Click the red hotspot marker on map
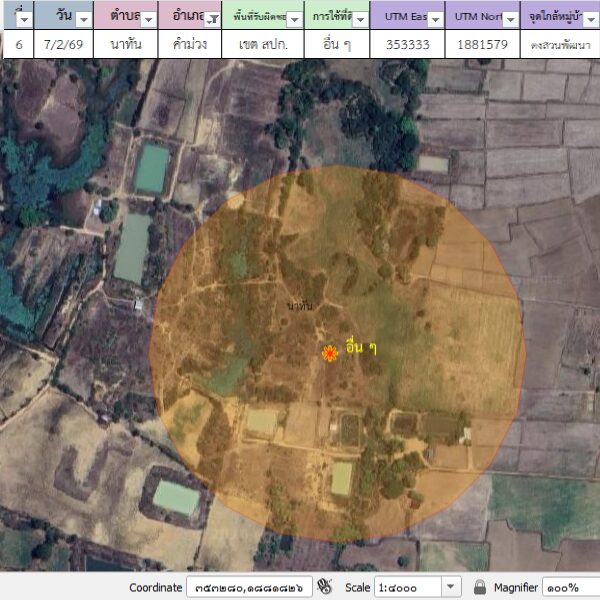Viewport: 600px width, 600px height. coord(329,352)
